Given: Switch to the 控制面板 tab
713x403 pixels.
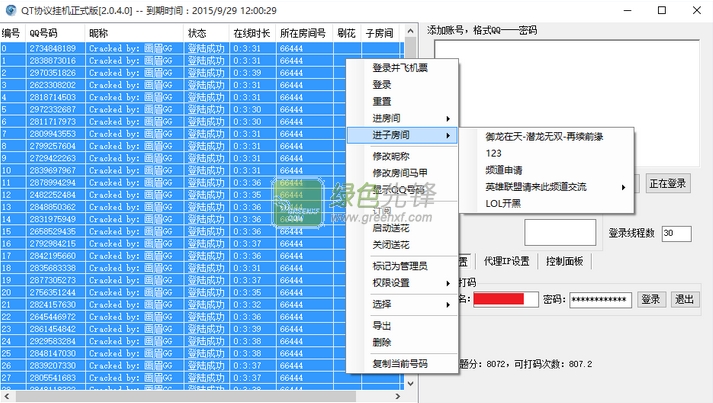Looking at the screenshot, I should pos(564,261).
